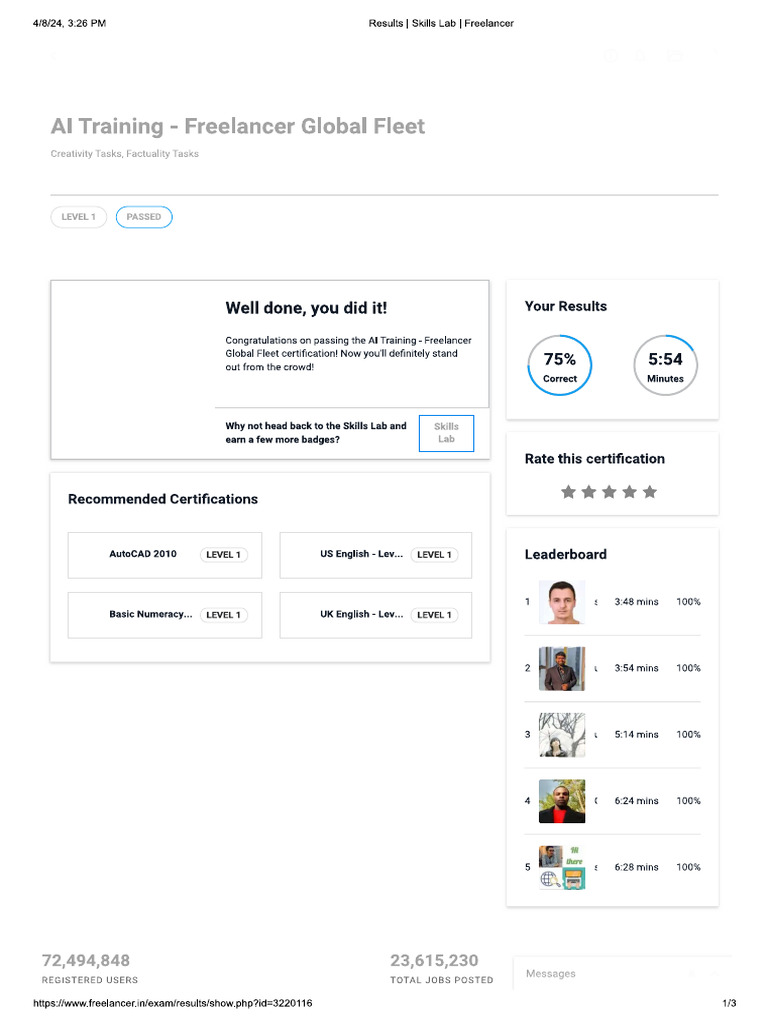Rate the certification one star
This screenshot has width=768, height=1024.
coord(568,492)
